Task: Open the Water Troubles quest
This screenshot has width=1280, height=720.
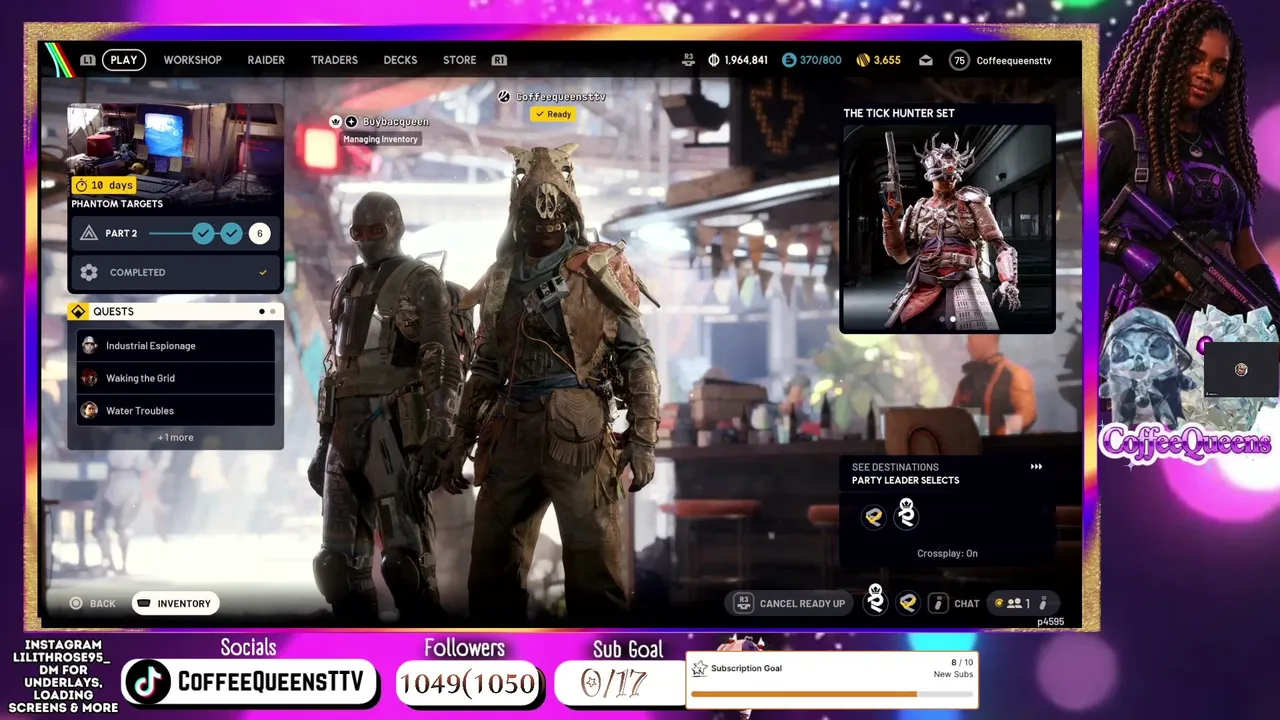Action: (x=176, y=410)
